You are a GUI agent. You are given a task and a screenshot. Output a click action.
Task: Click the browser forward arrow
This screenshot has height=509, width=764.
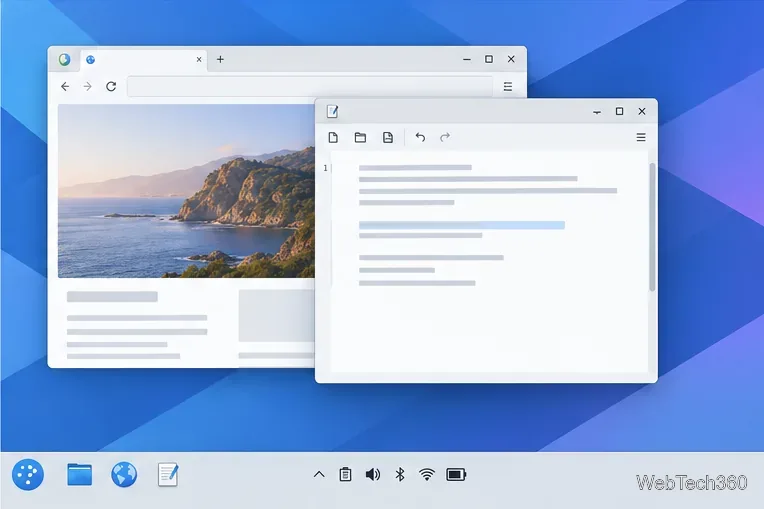coord(88,86)
